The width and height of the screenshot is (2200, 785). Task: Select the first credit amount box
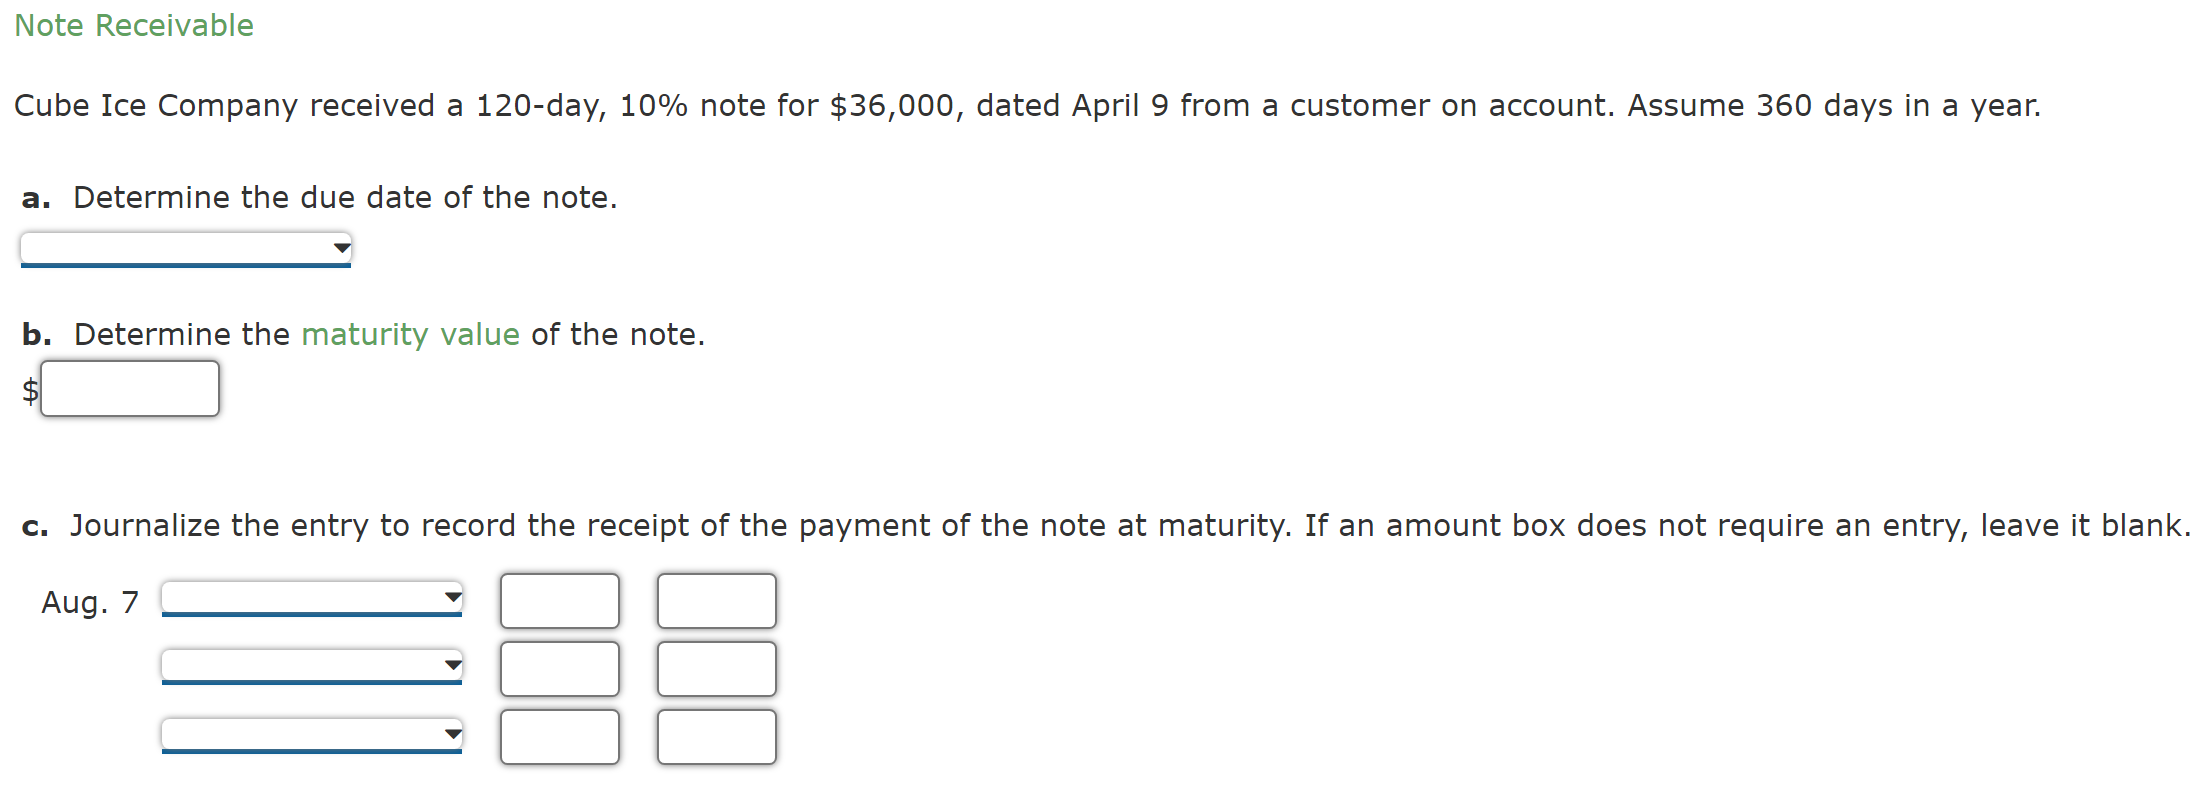716,600
